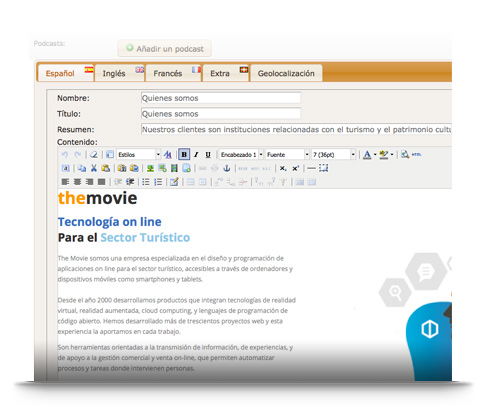Switch to the Extra tab
This screenshot has height=406, width=488.
point(226,73)
